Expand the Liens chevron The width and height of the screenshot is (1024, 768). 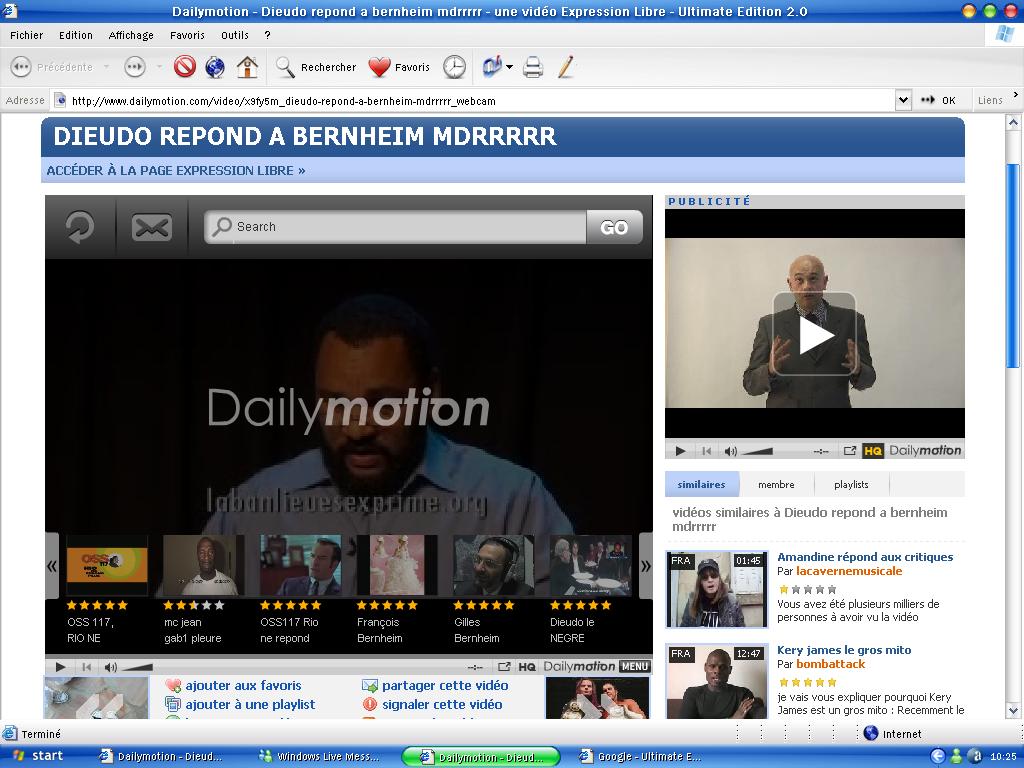pos(1016,95)
